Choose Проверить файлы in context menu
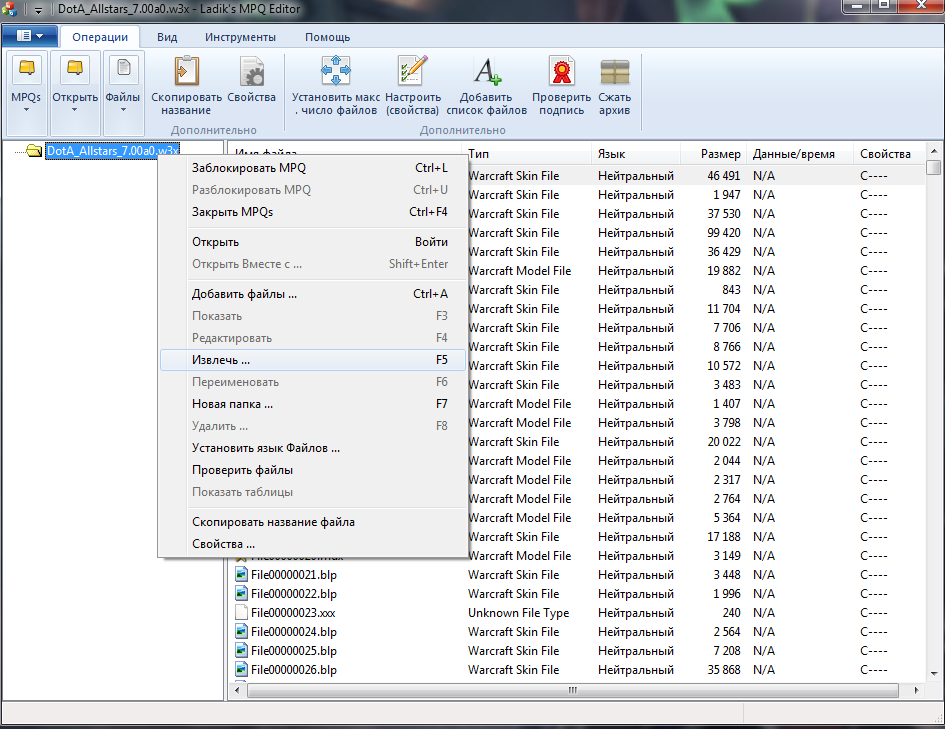Screen dimensions: 945x729 313,470
